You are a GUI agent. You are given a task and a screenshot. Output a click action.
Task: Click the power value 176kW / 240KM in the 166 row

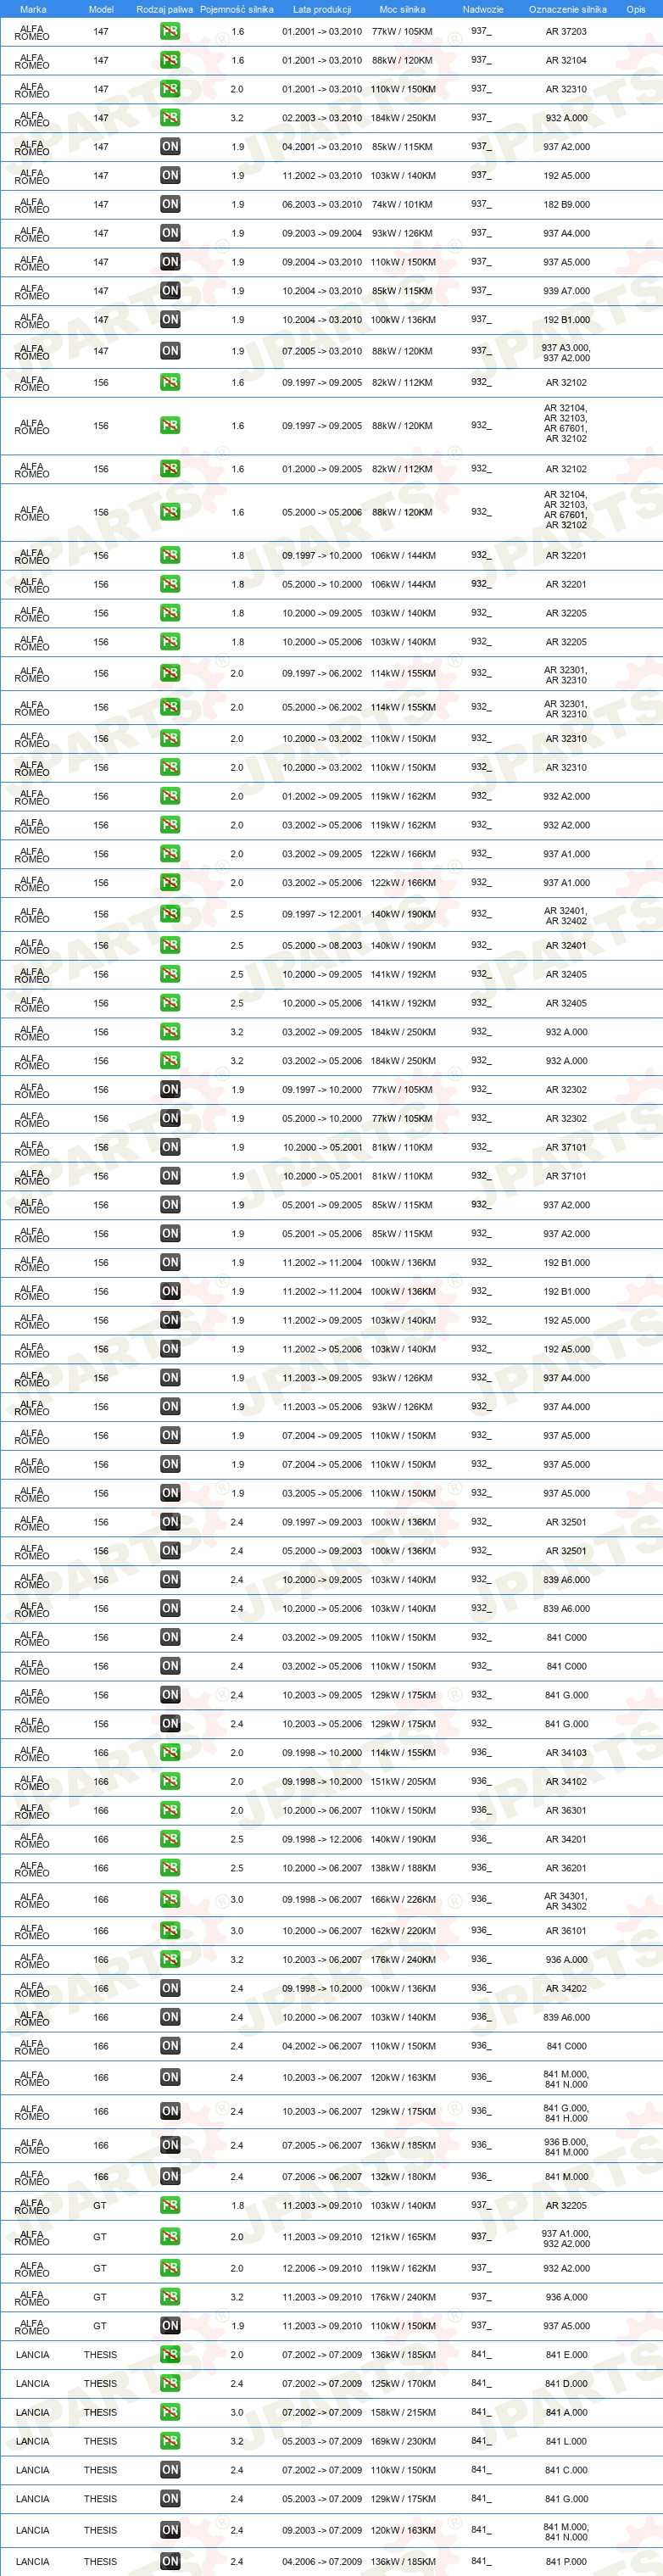click(x=403, y=1961)
